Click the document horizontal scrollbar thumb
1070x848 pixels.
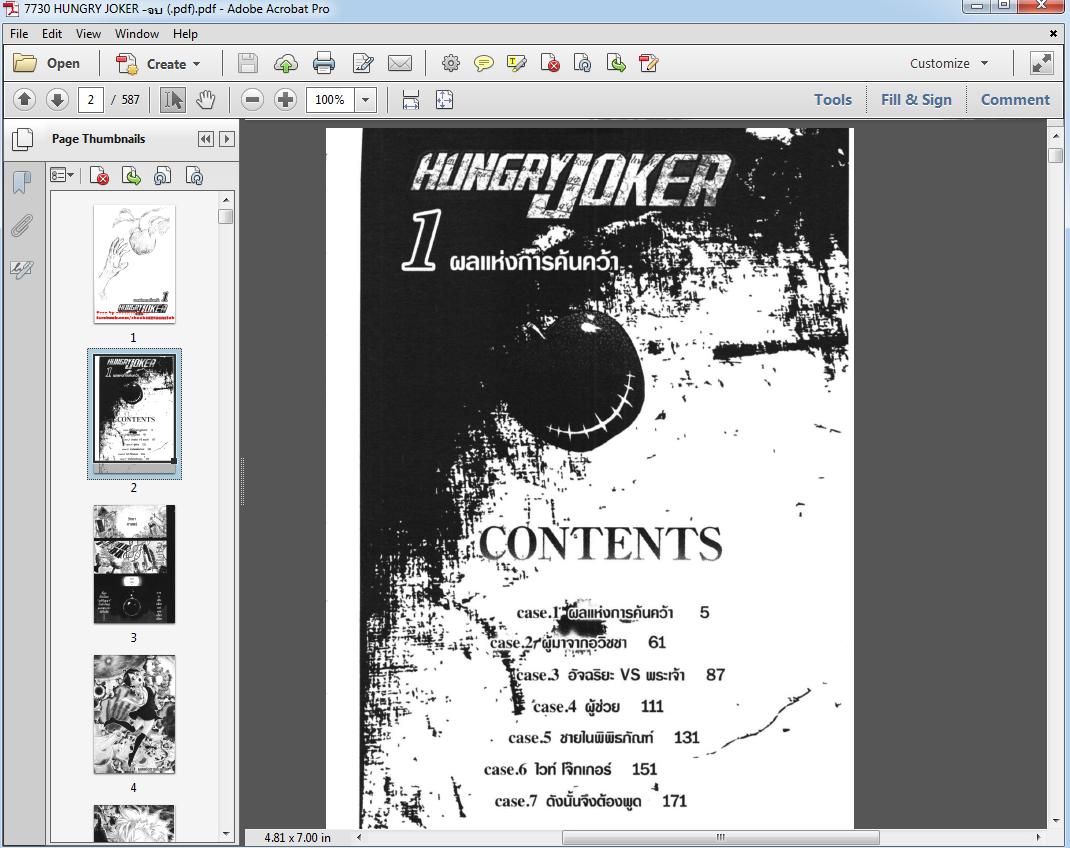click(x=721, y=837)
